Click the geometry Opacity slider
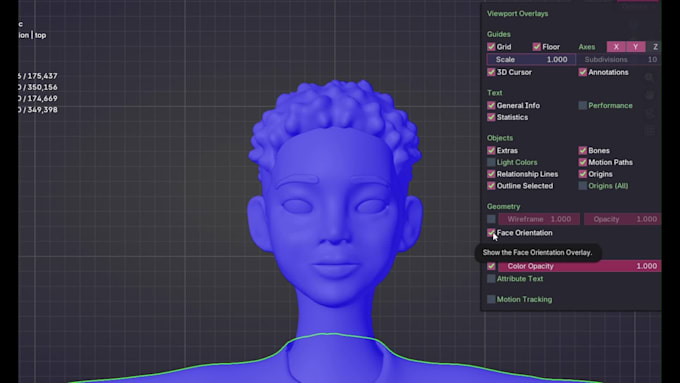This screenshot has height=383, width=680. tap(622, 219)
